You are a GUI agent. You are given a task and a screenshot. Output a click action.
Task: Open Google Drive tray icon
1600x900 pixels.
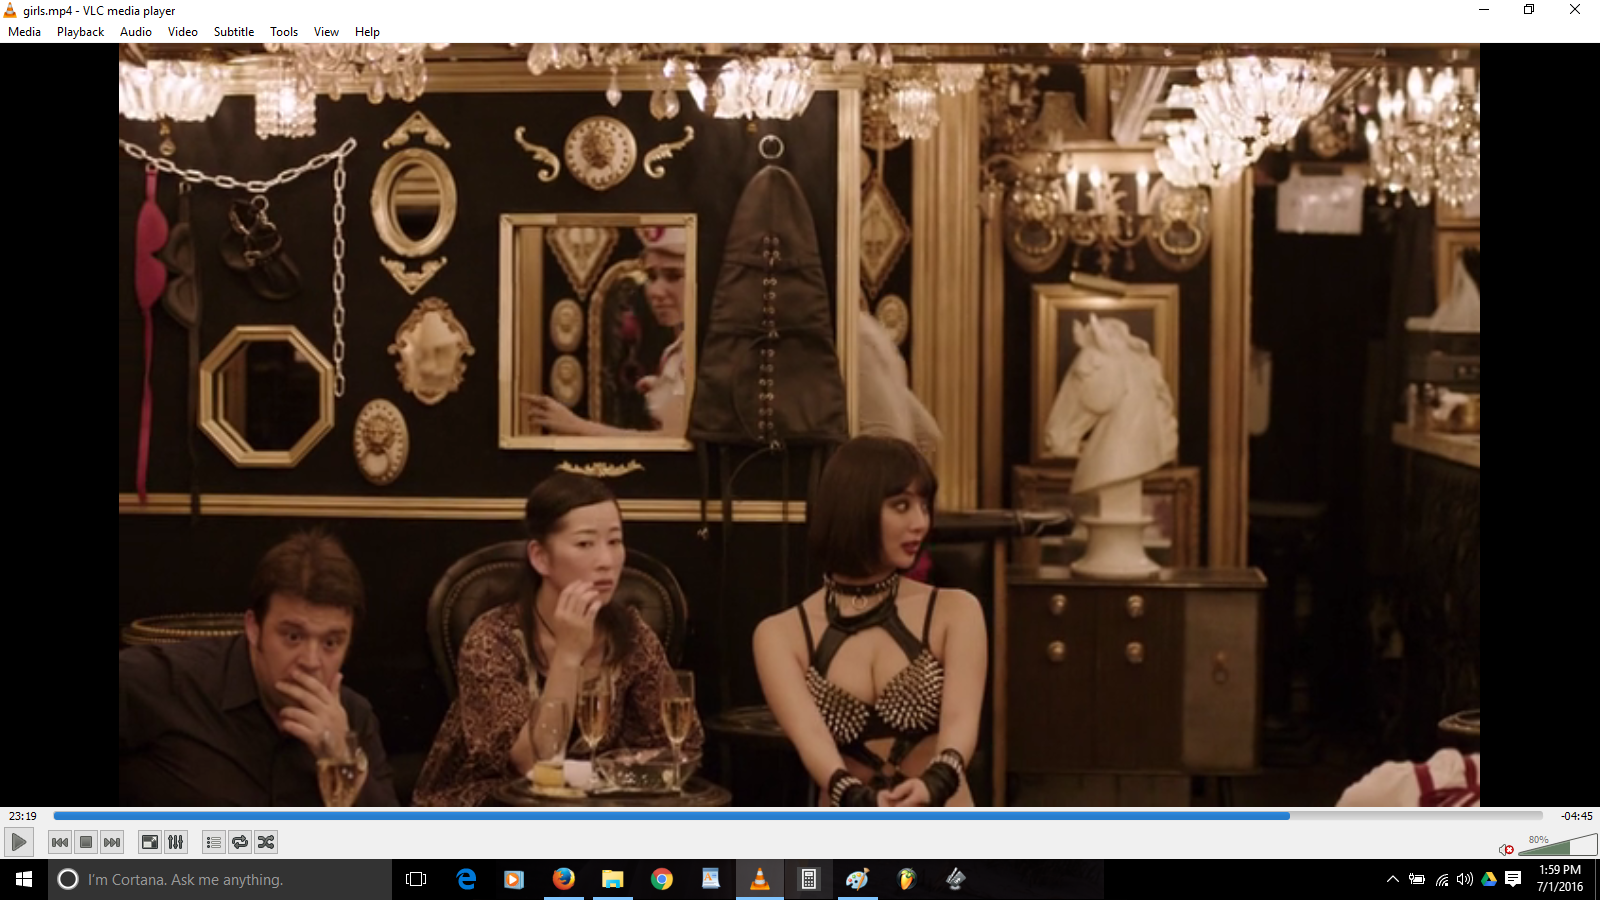click(x=1489, y=880)
